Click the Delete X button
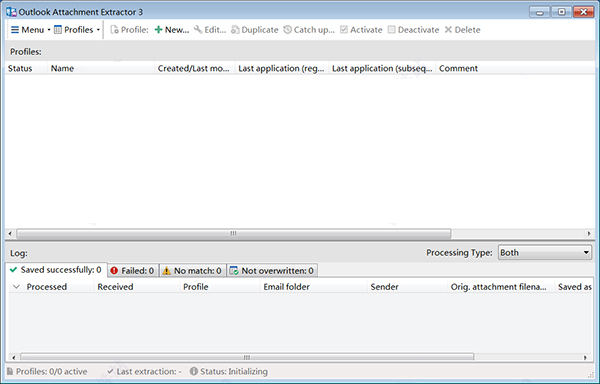The width and height of the screenshot is (600, 384). [462, 30]
